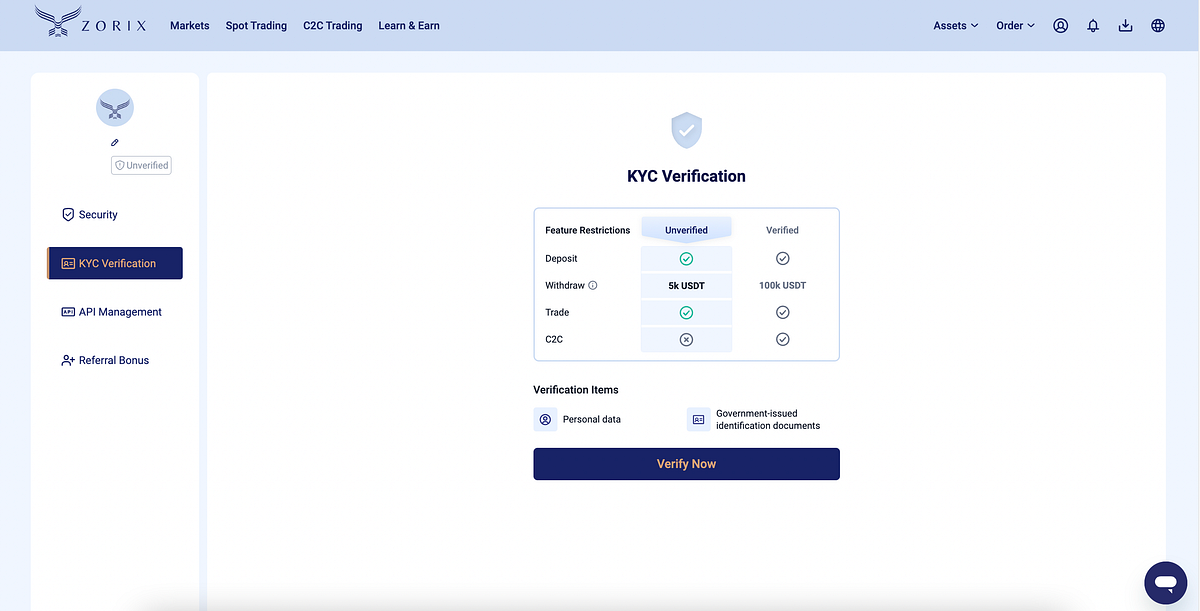Open the Order dropdown menu
The width and height of the screenshot is (1200, 611).
tap(1014, 25)
